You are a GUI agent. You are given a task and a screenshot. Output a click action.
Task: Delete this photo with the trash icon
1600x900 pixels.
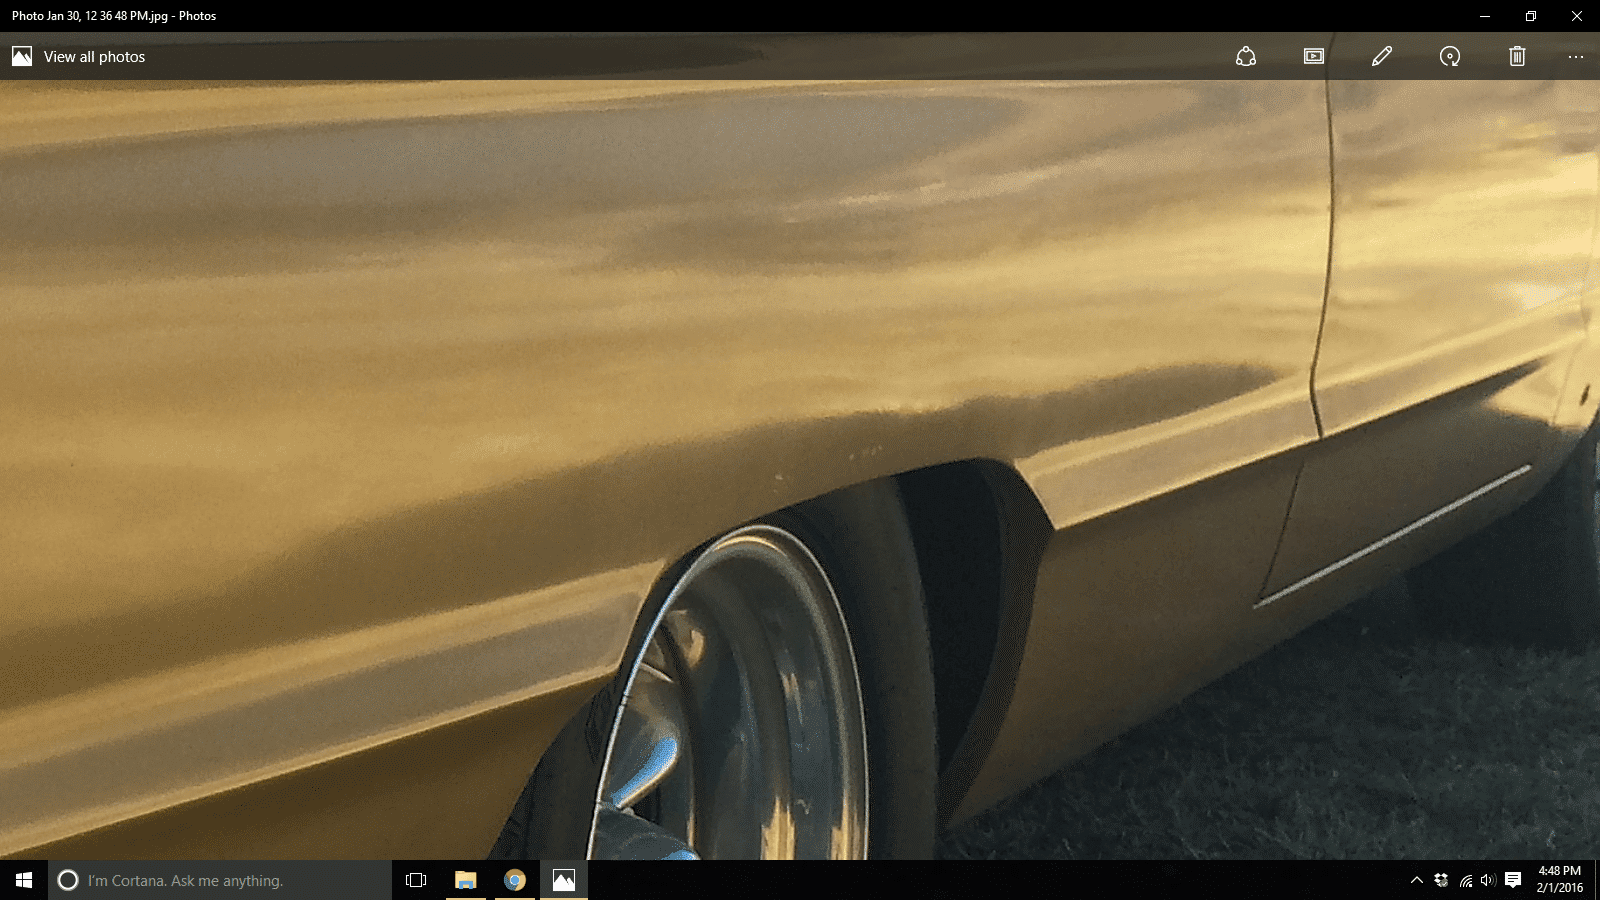tap(1517, 57)
